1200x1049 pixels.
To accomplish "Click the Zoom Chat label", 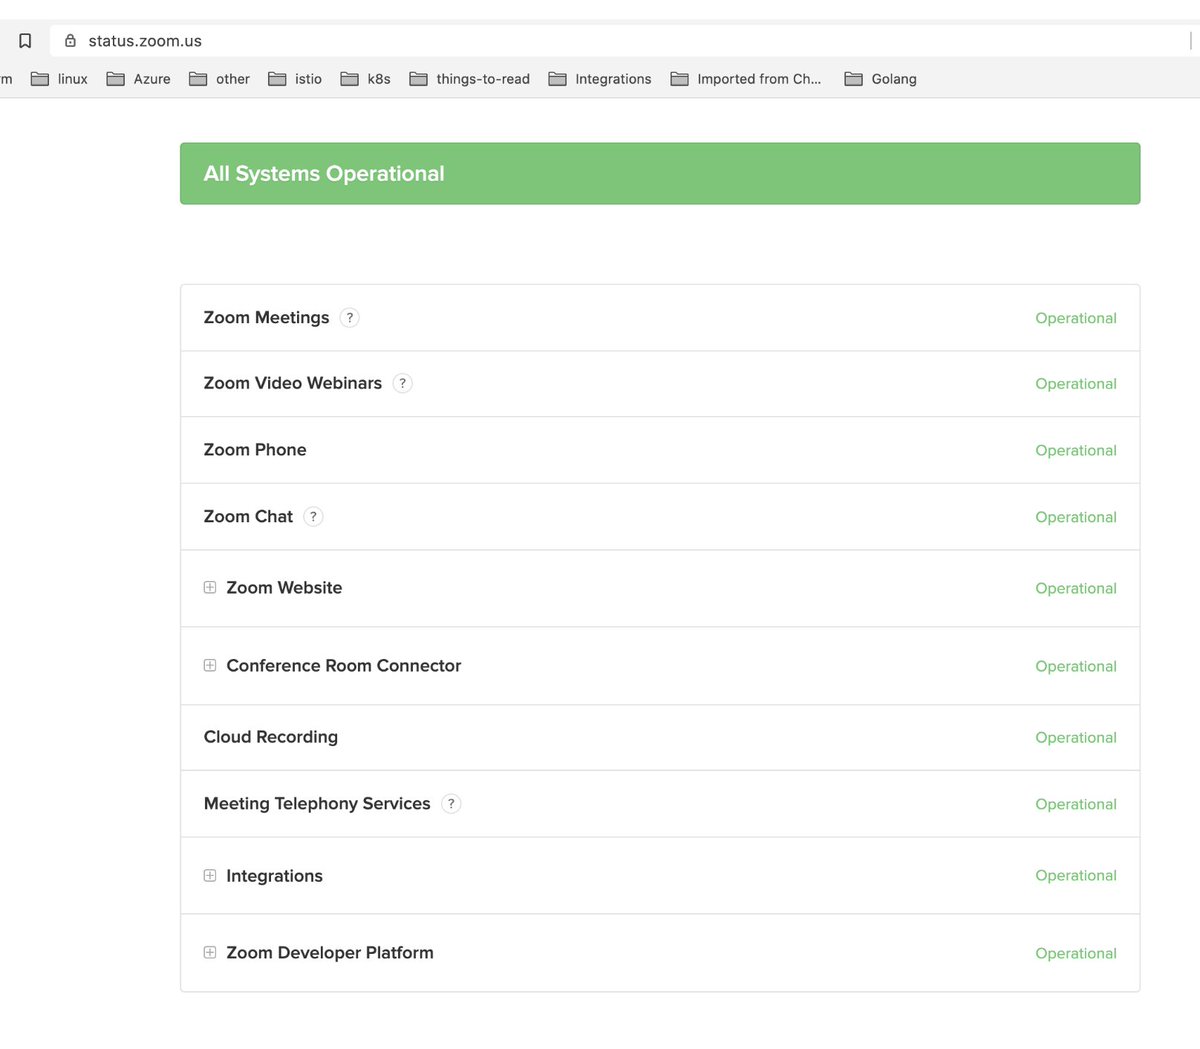I will coord(248,517).
